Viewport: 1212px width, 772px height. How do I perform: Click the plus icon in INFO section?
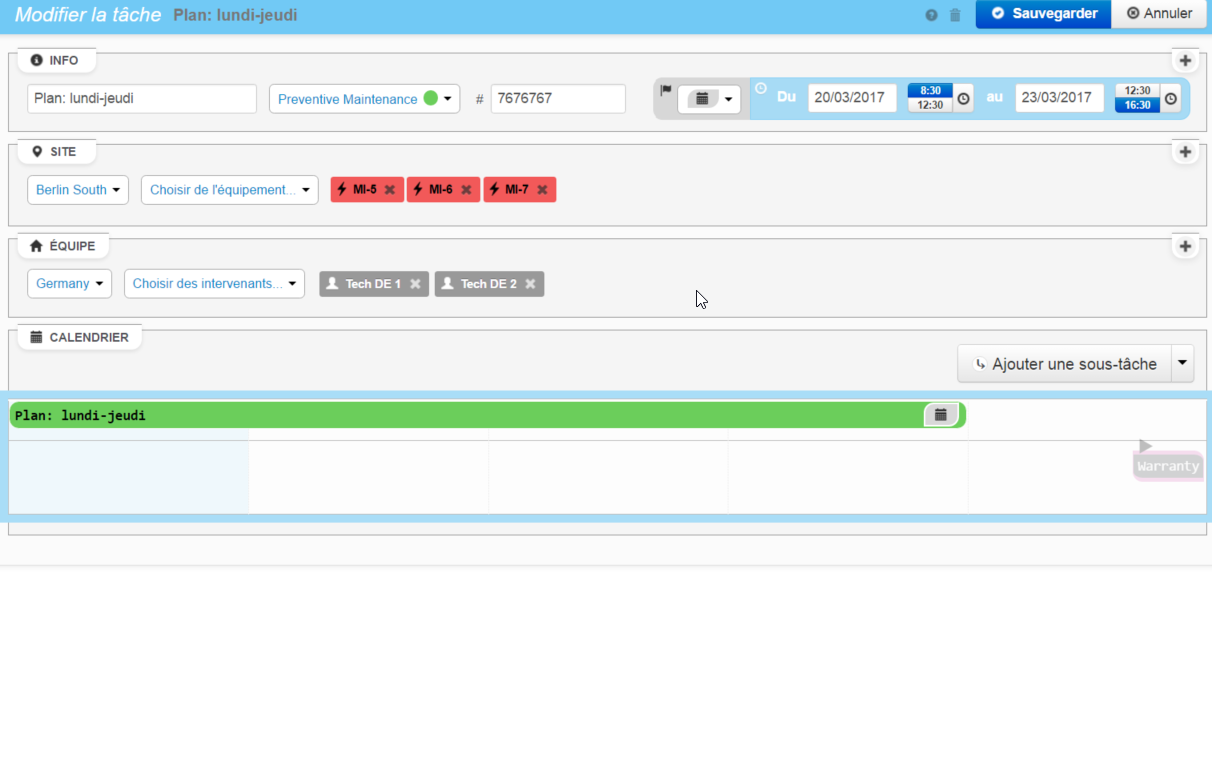pyautogui.click(x=1185, y=60)
